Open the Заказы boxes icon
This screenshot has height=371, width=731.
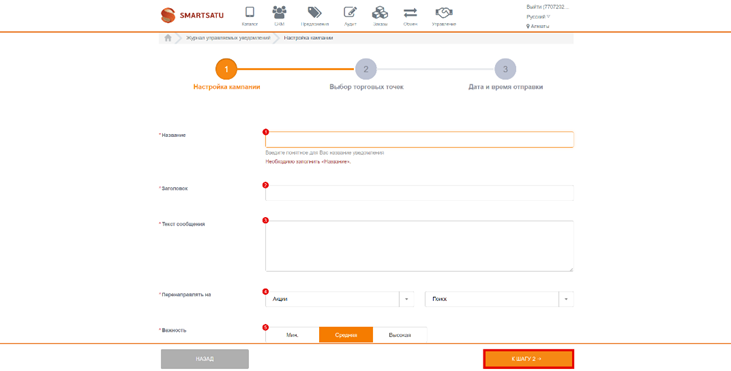(380, 12)
